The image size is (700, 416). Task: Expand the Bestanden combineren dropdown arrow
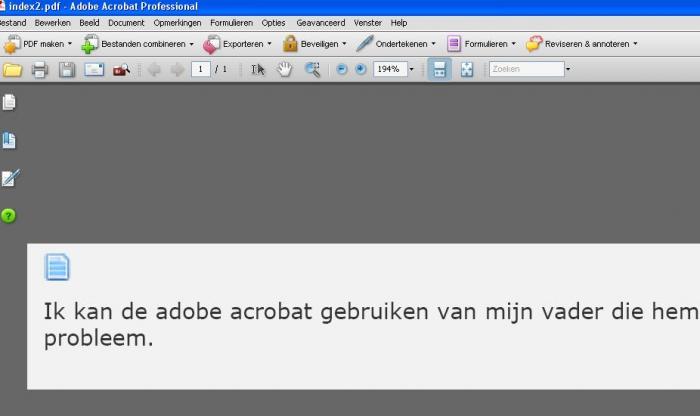tap(192, 44)
